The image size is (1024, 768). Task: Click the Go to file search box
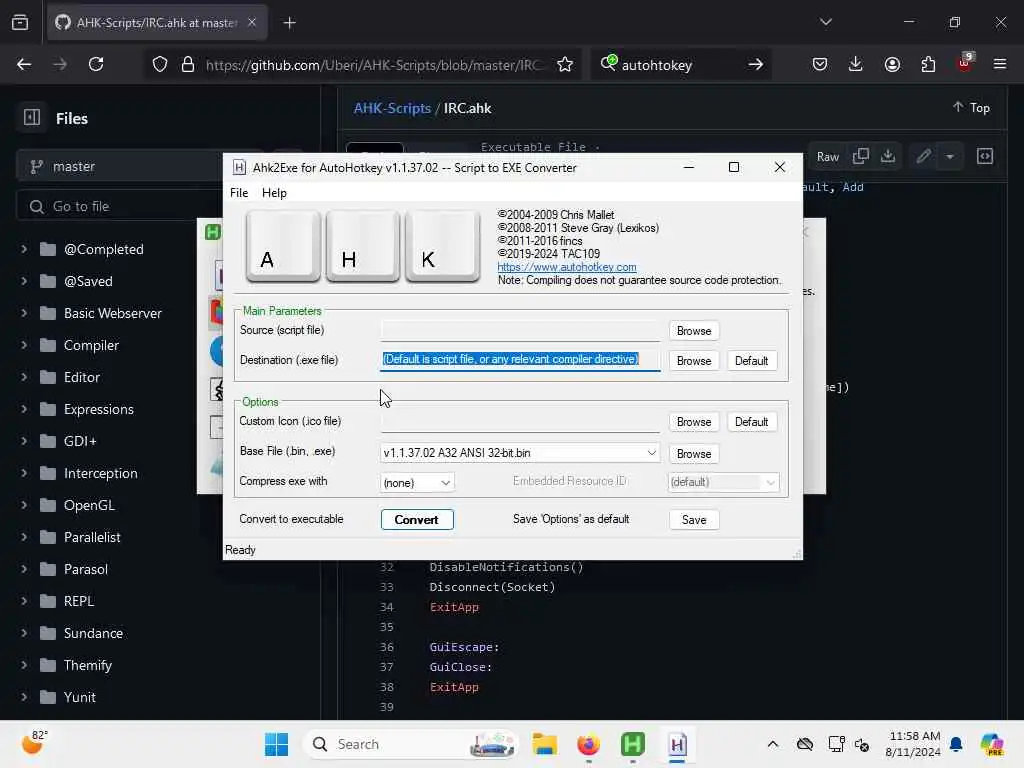click(120, 206)
